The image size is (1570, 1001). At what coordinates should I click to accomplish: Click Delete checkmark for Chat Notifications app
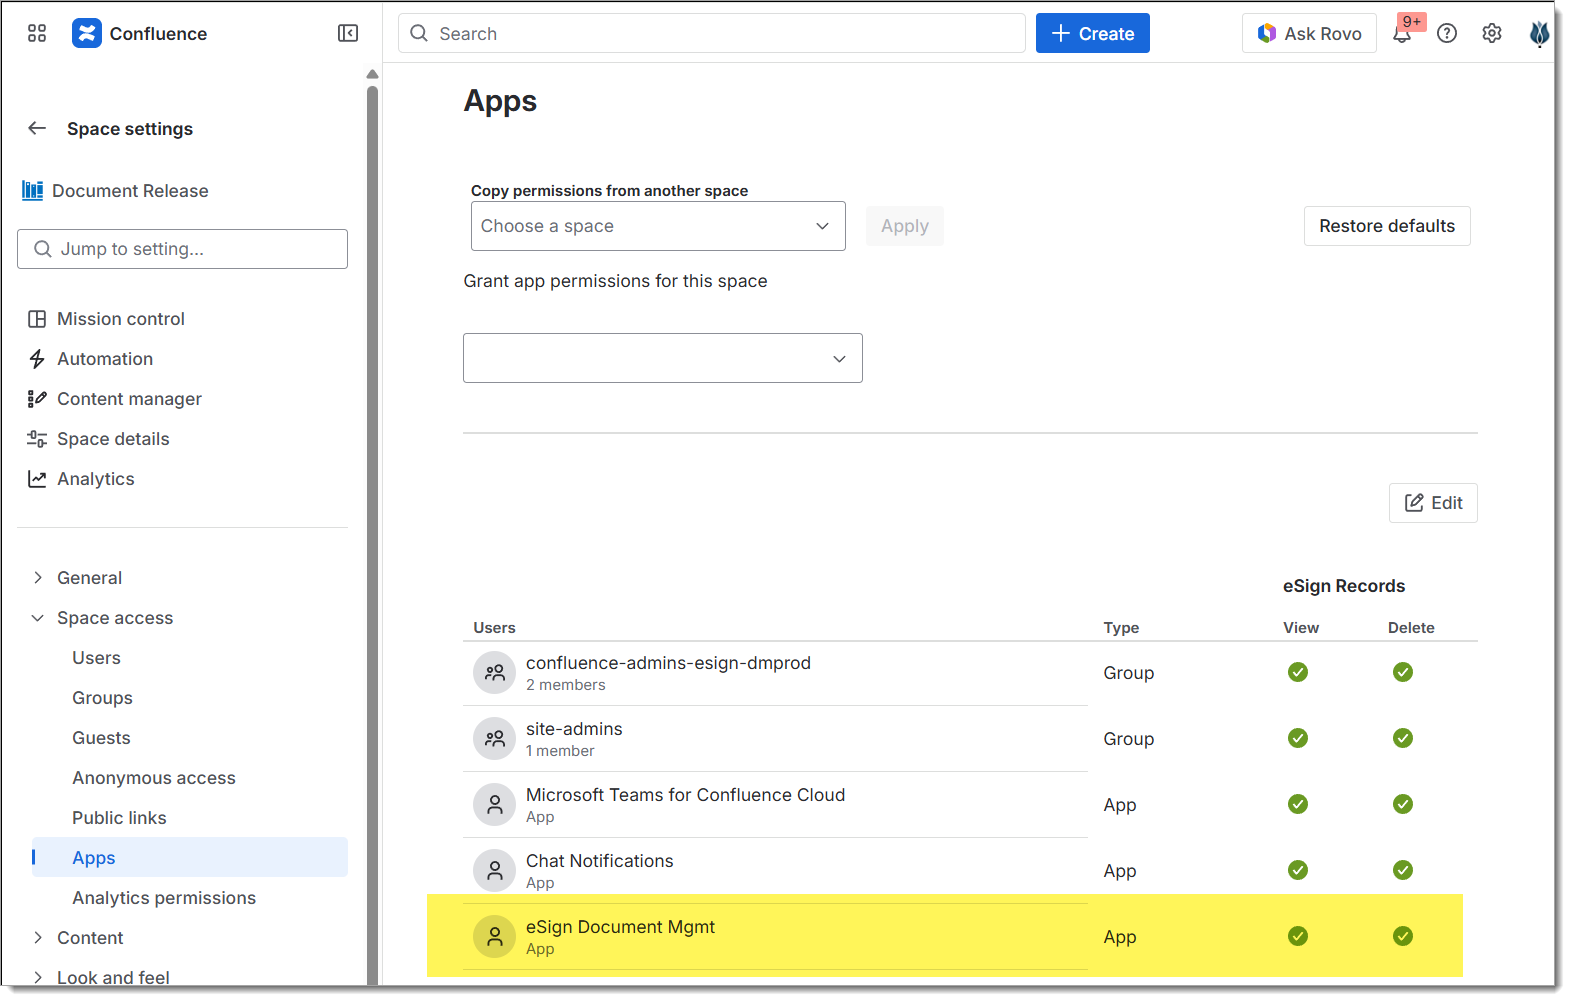(1402, 870)
